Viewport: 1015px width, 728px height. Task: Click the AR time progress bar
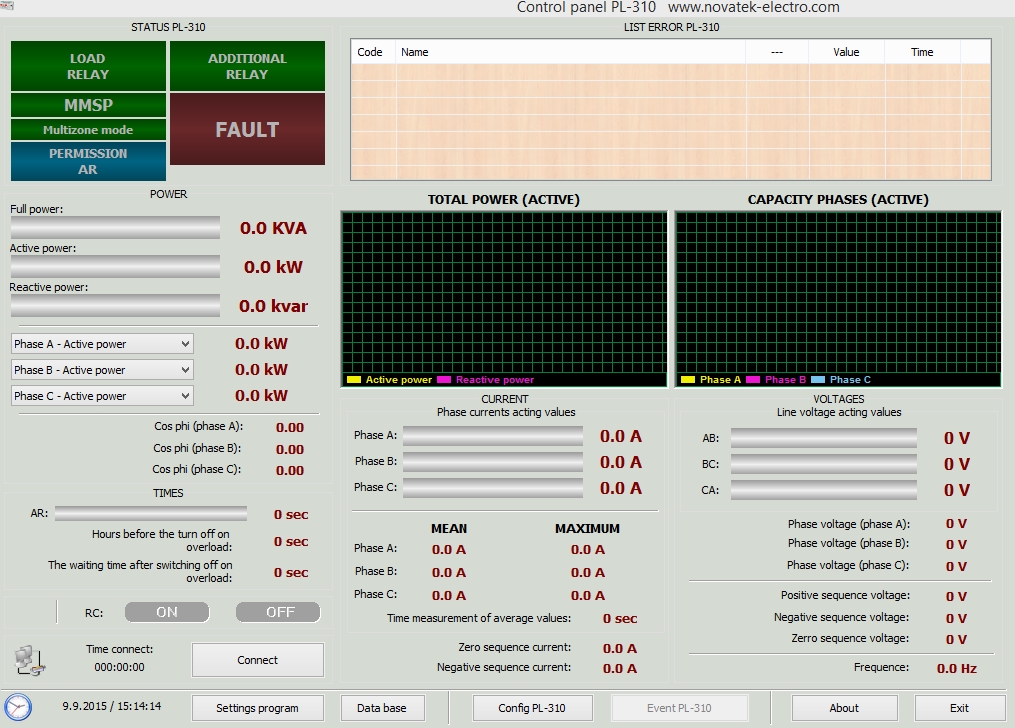click(x=151, y=514)
